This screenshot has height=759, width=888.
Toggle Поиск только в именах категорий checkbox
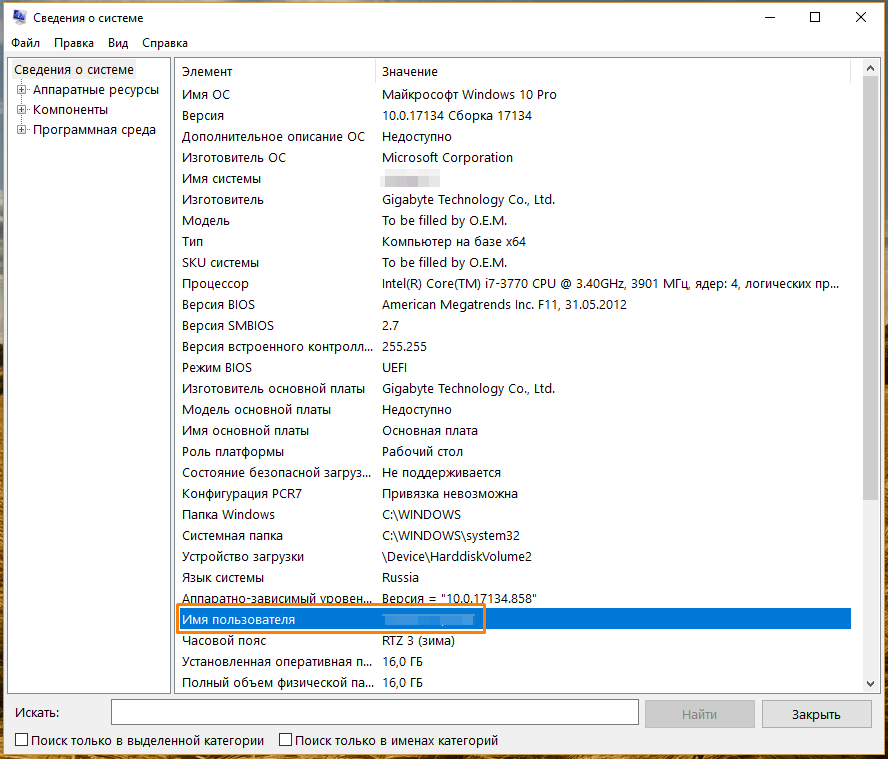[x=285, y=740]
